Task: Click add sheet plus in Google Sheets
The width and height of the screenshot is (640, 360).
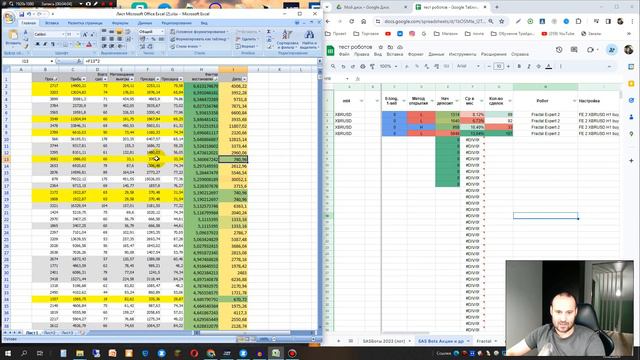Action: (x=338, y=341)
